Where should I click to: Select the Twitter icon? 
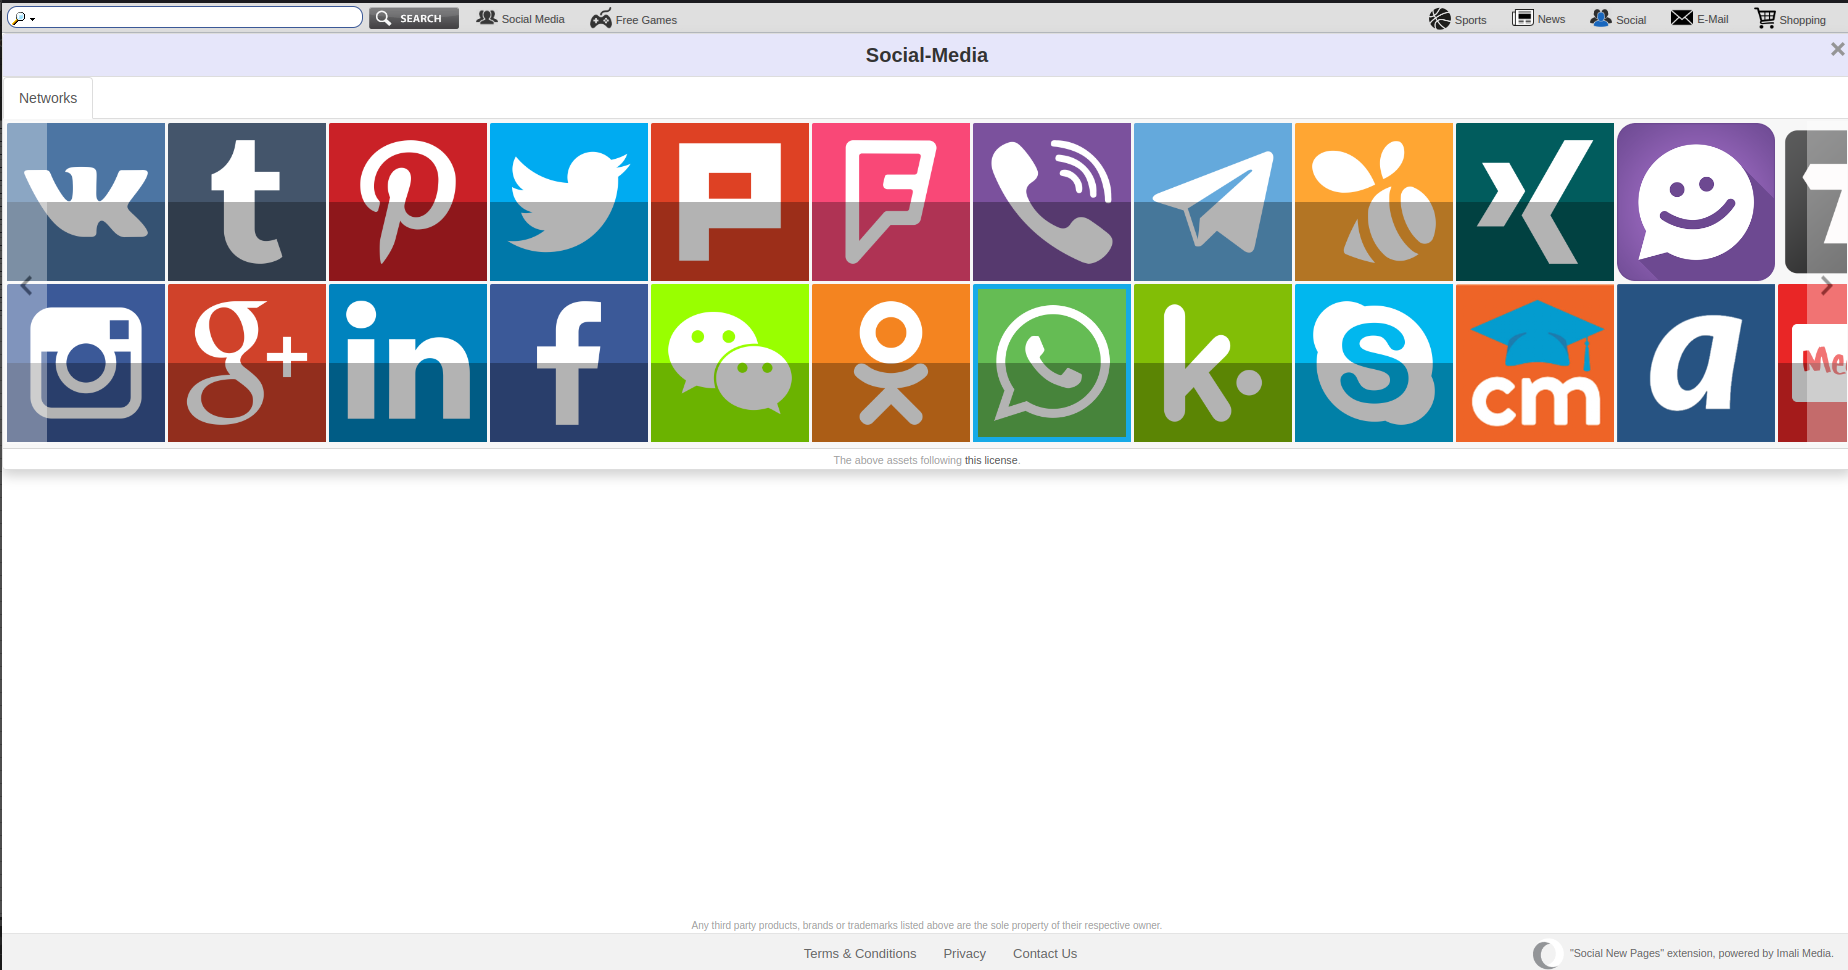click(x=568, y=201)
